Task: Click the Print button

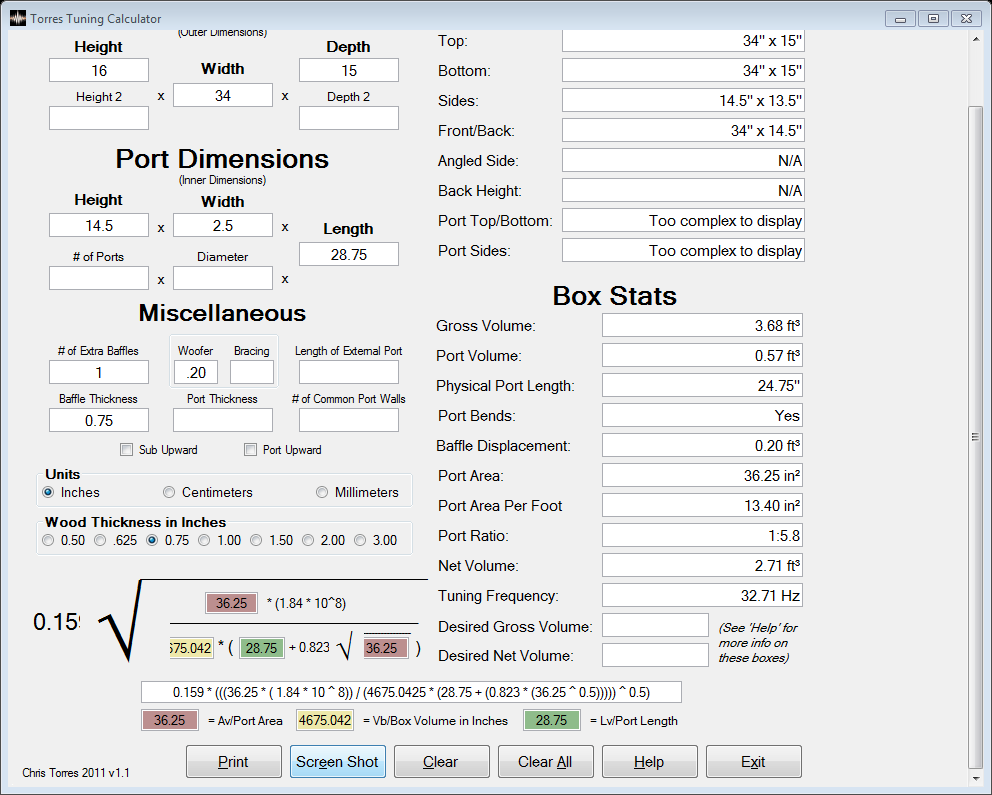Action: click(x=233, y=761)
